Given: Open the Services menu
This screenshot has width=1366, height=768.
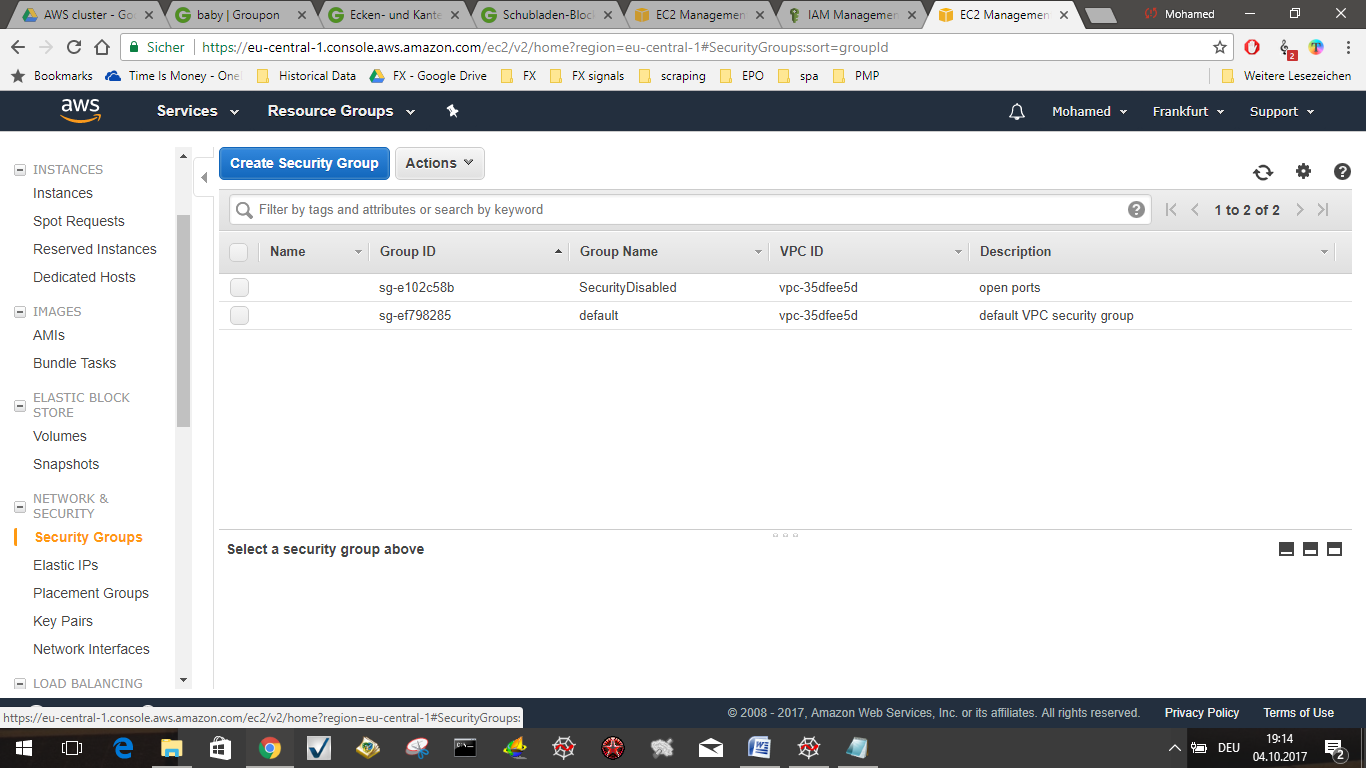Looking at the screenshot, I should [198, 111].
